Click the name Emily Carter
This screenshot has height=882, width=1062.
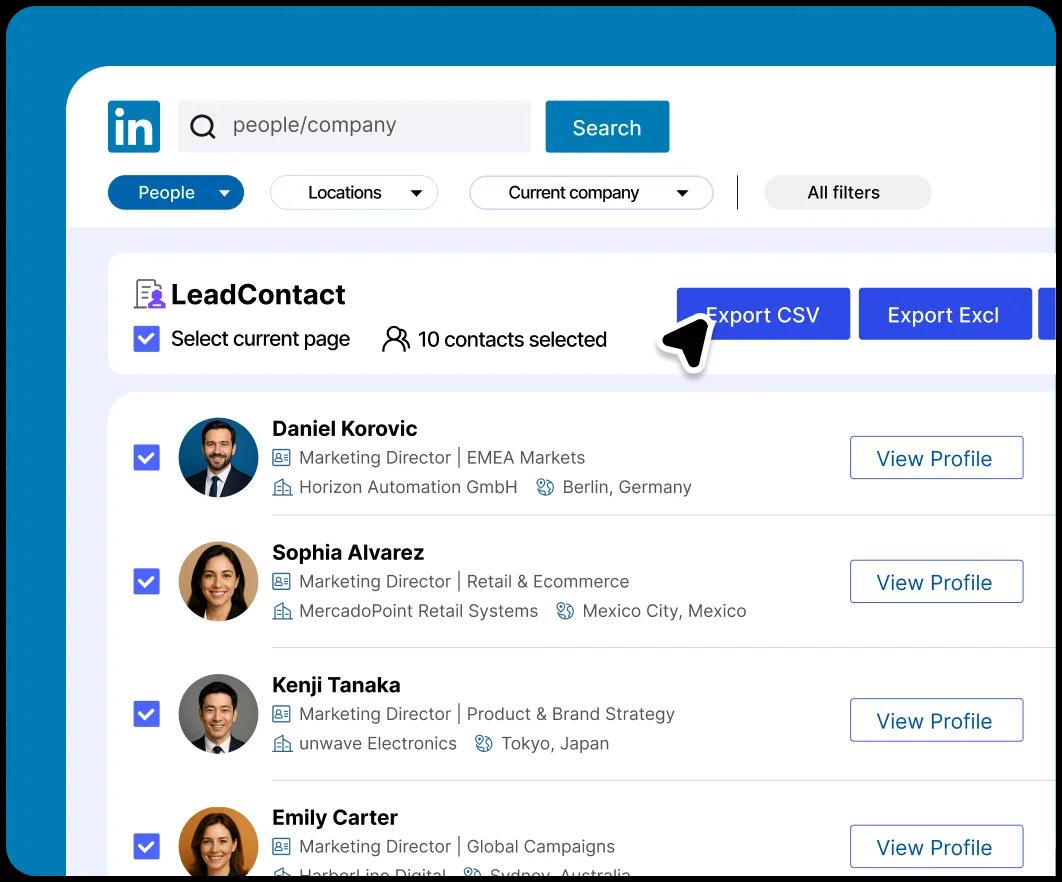335,818
